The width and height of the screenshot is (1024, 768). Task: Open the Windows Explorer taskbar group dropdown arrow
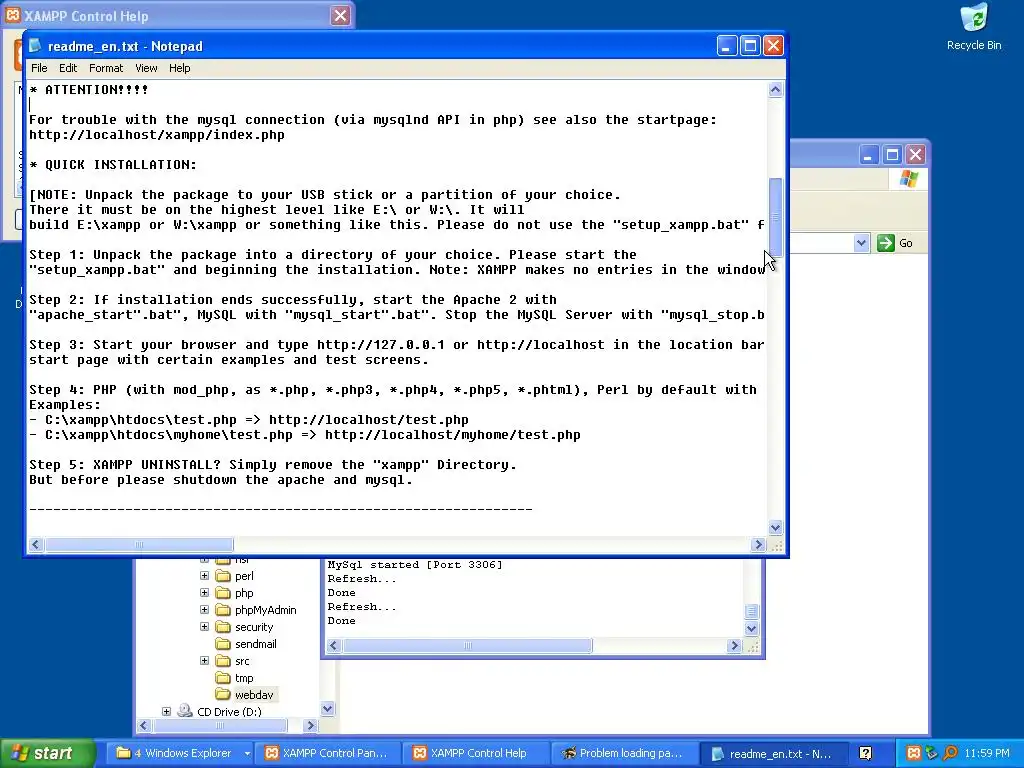coord(247,754)
